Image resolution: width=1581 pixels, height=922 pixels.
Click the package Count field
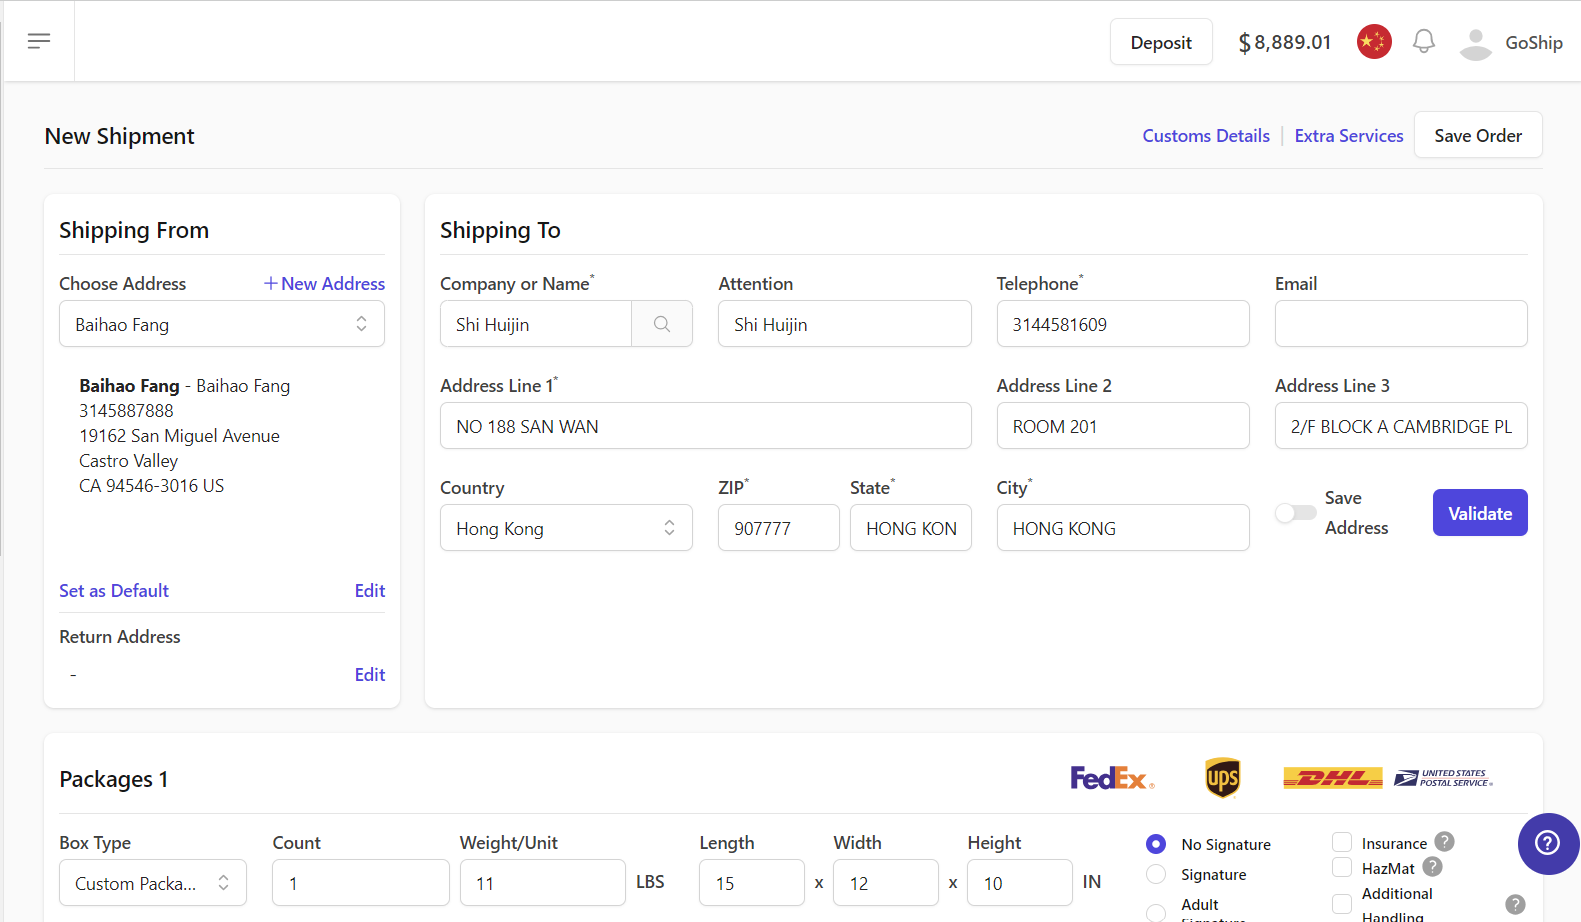[x=361, y=883]
